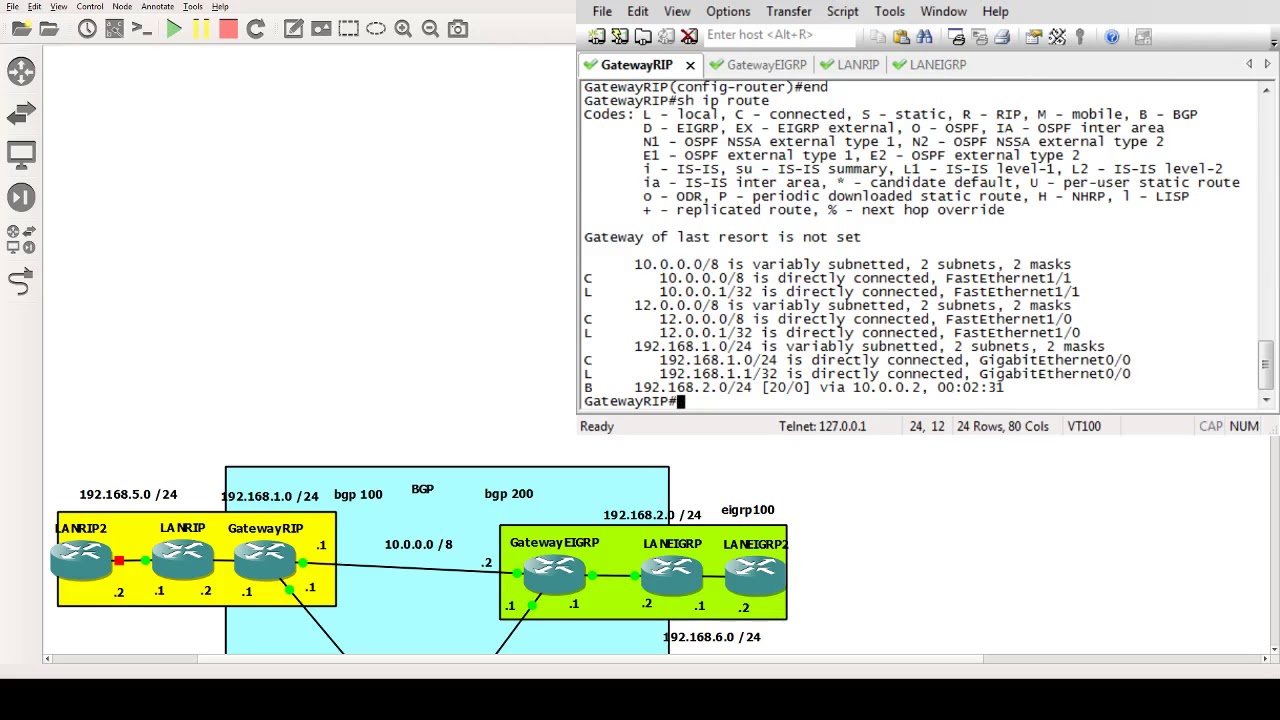This screenshot has height=720, width=1280.
Task: Close the GatewayRIP session tab
Action: [690, 65]
